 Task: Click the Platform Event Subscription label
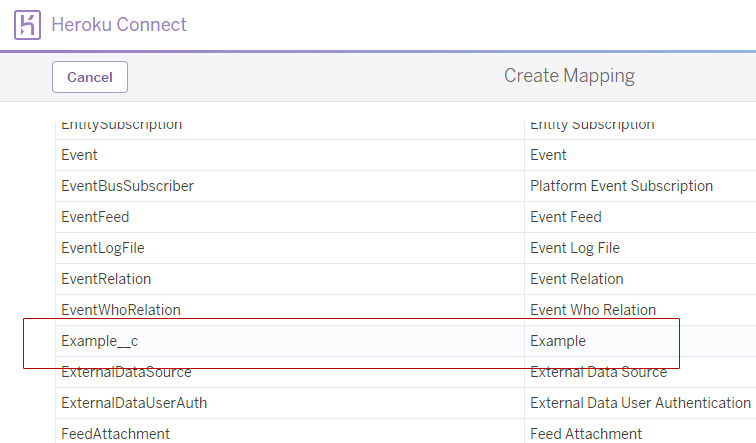[621, 186]
